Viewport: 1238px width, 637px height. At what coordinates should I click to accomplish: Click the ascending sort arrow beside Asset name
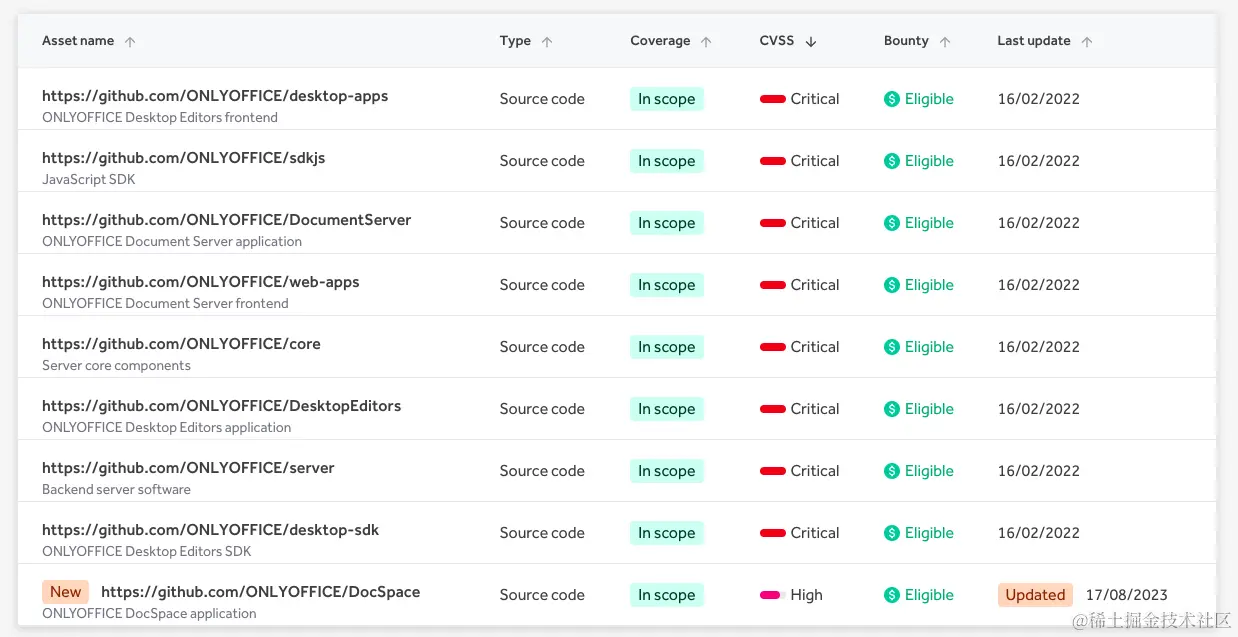click(x=130, y=41)
